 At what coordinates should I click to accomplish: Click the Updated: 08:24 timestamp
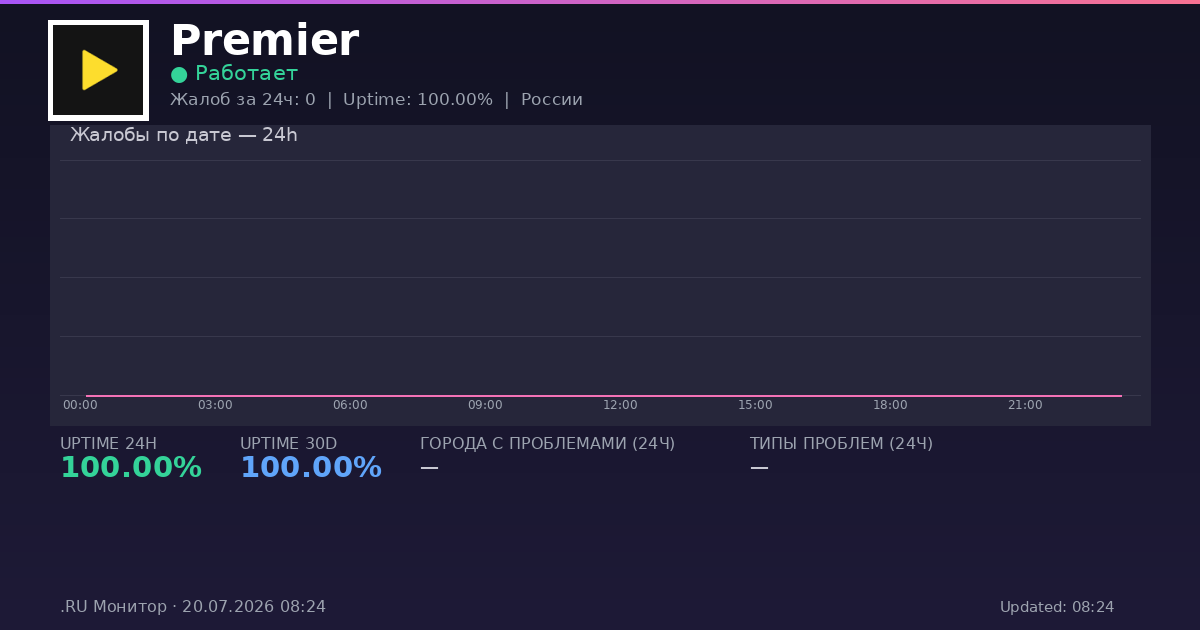1057,607
